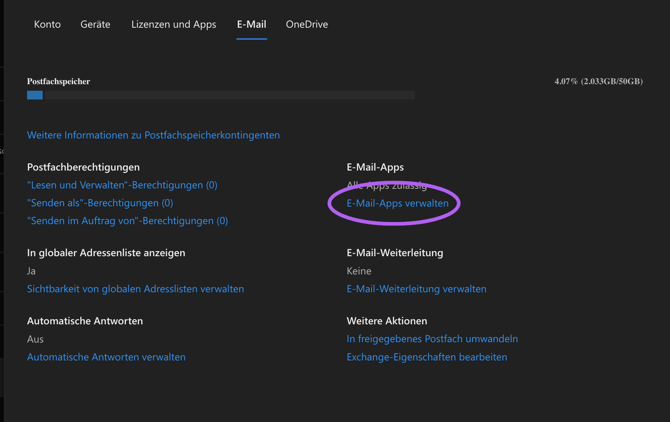The width and height of the screenshot is (670, 422).
Task: Open Sichtbarkeit von globalen Adresslisten verwalten
Action: point(135,289)
